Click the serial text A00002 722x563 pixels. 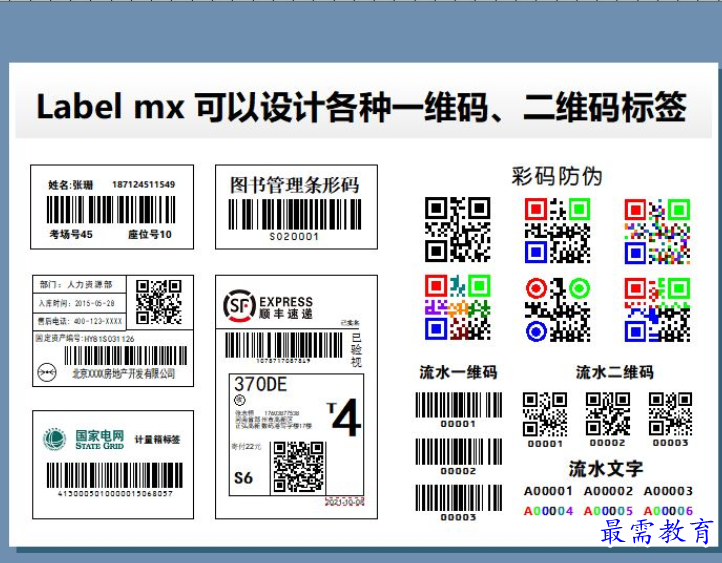(x=608, y=491)
